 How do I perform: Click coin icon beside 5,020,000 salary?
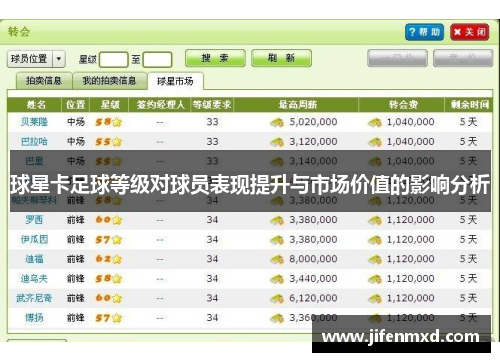[x=277, y=123]
